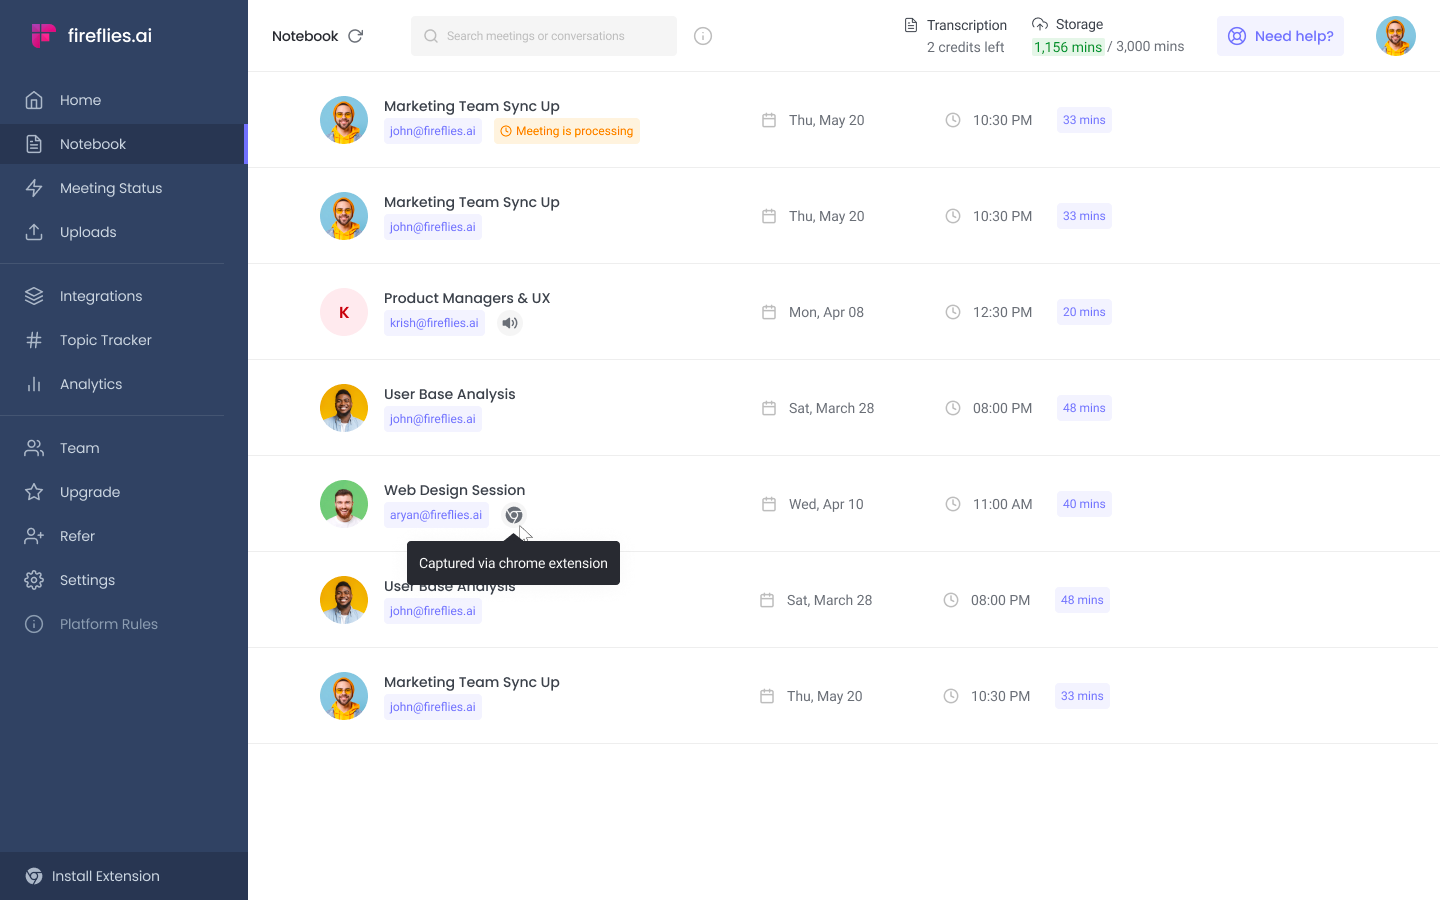The width and height of the screenshot is (1440, 900).
Task: Open the Refer page
Action: point(79,536)
